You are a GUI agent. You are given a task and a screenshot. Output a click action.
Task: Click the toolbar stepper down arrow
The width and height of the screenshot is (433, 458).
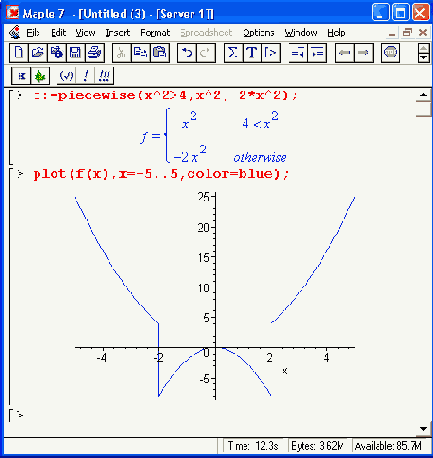(423, 58)
